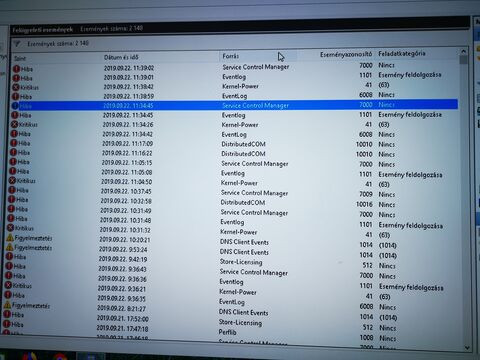Click the warning triangle icon at 10:20:21
480x360 pixels.
[x=10, y=238]
